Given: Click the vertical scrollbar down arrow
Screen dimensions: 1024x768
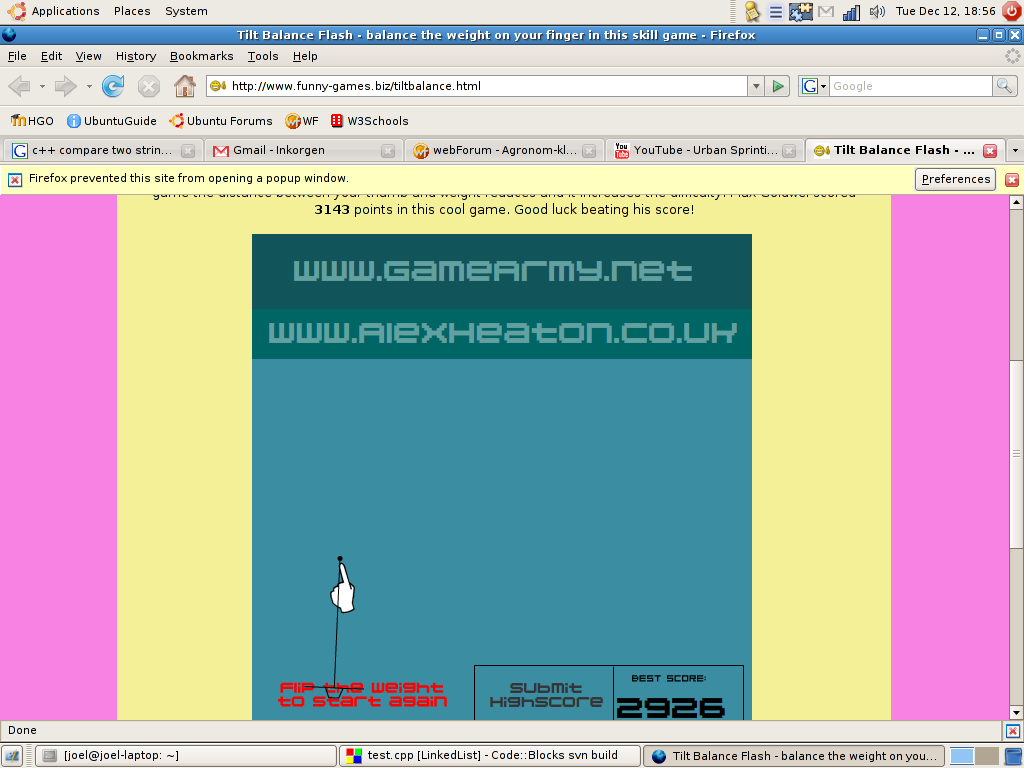Looking at the screenshot, I should coord(1016,712).
